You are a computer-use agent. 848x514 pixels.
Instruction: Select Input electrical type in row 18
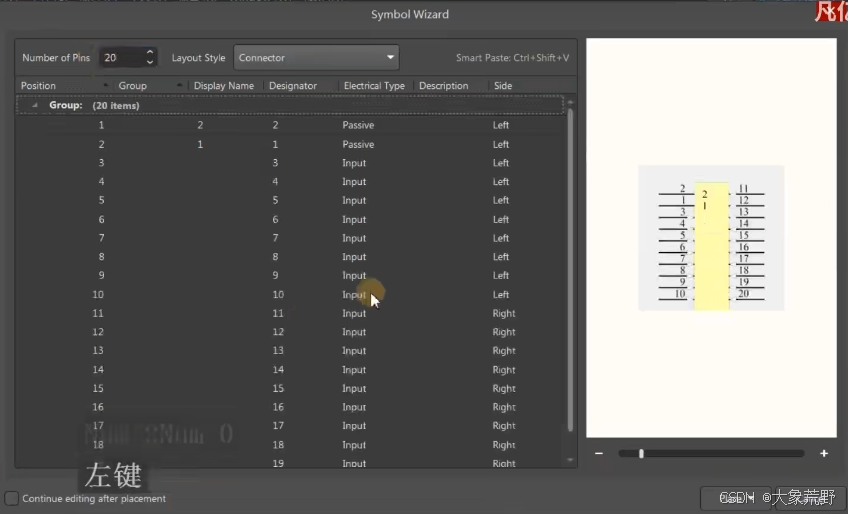(x=354, y=445)
